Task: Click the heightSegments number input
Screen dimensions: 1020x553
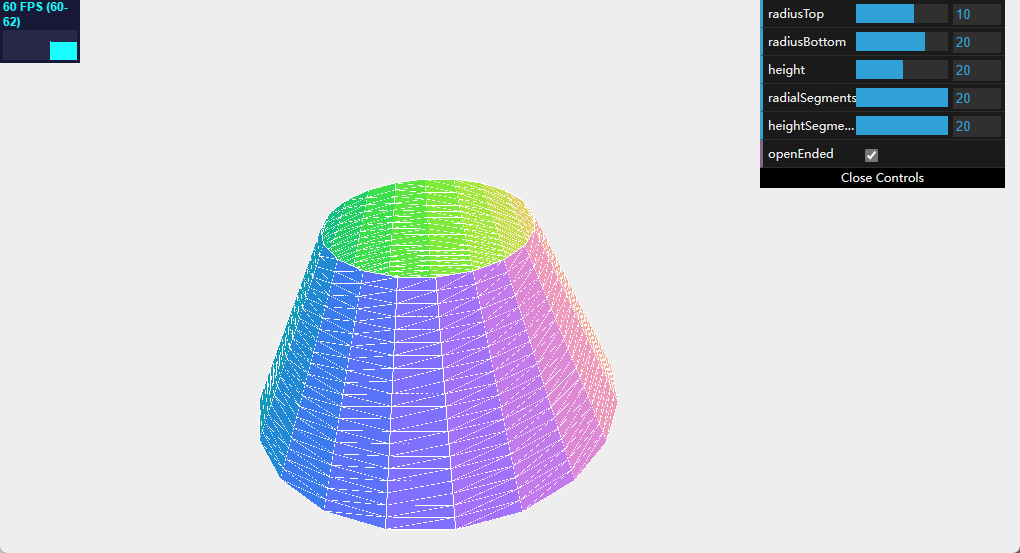Action: 976,126
